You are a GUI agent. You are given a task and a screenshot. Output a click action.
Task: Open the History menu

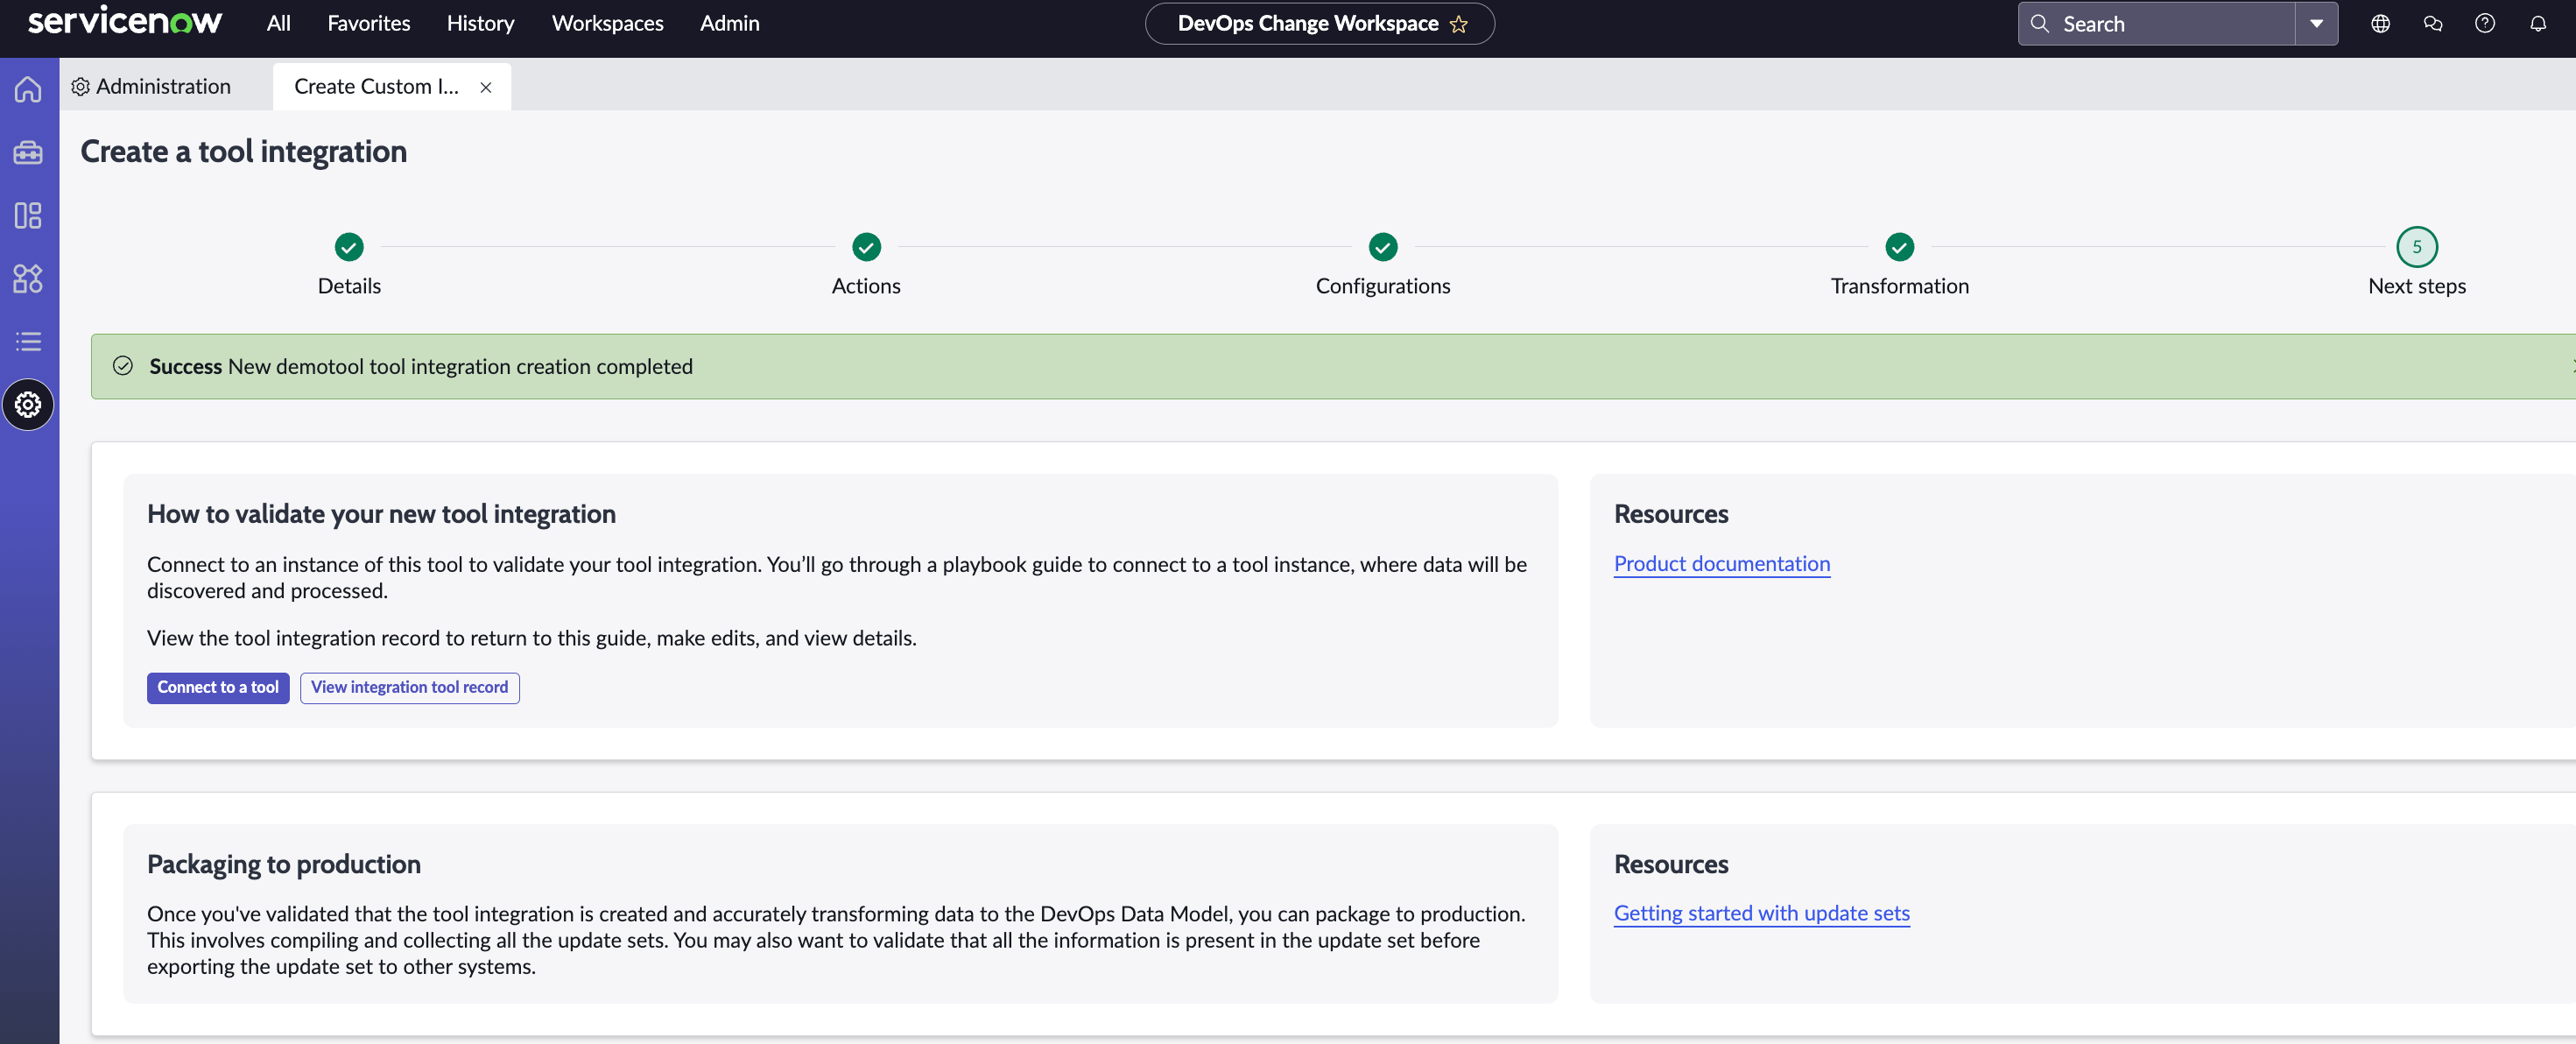[x=480, y=23]
